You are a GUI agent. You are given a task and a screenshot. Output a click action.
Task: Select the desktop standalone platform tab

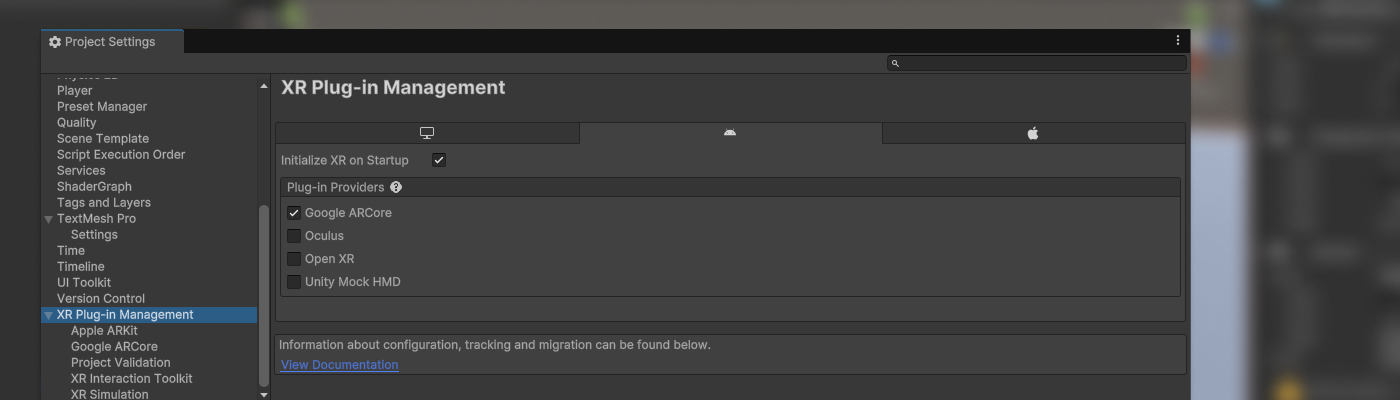pos(427,133)
